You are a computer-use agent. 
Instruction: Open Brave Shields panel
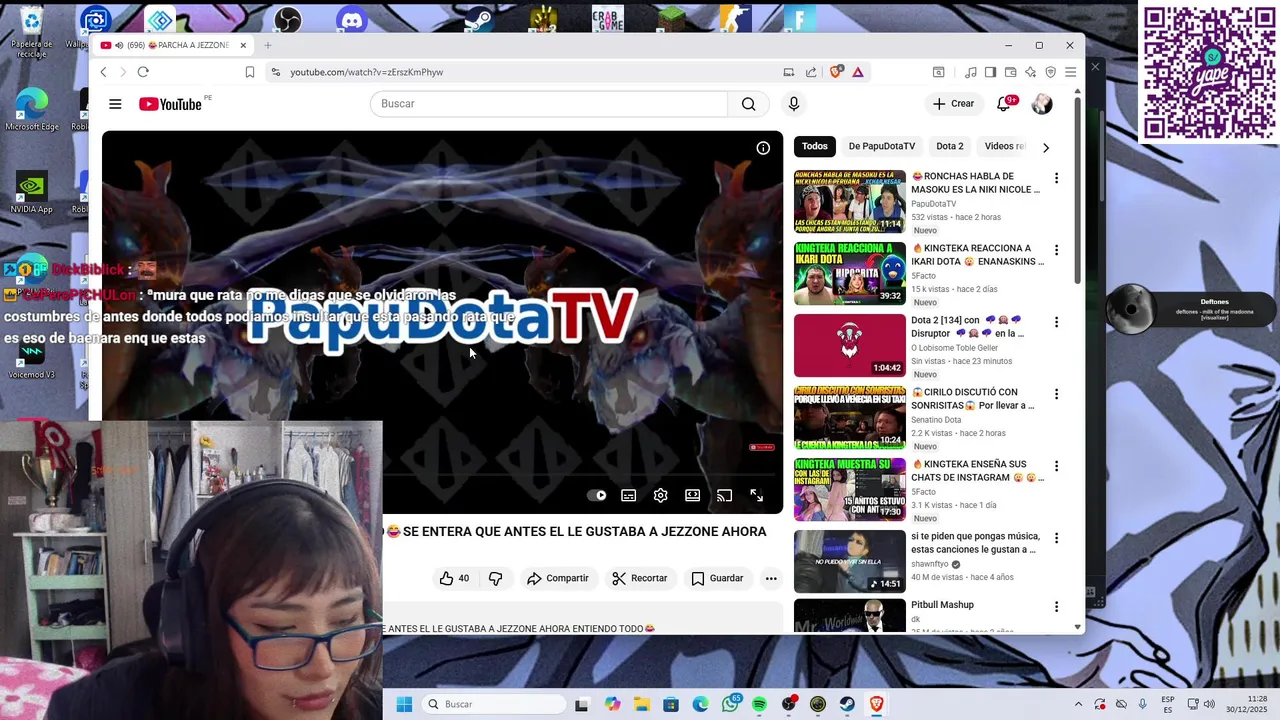[x=837, y=72]
